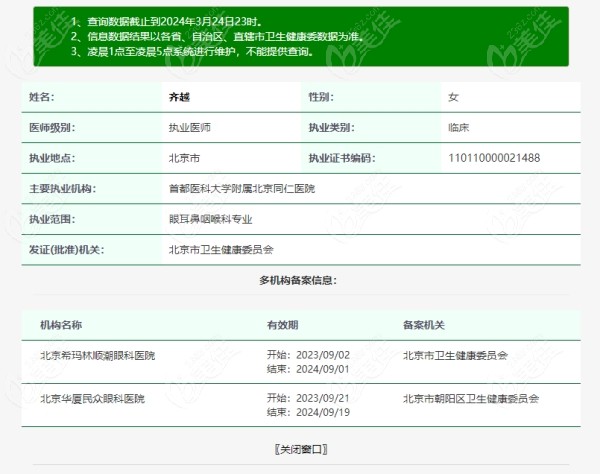
Task: Select 北京希玛林顺潮眼科医院 row name
Action: [98, 356]
